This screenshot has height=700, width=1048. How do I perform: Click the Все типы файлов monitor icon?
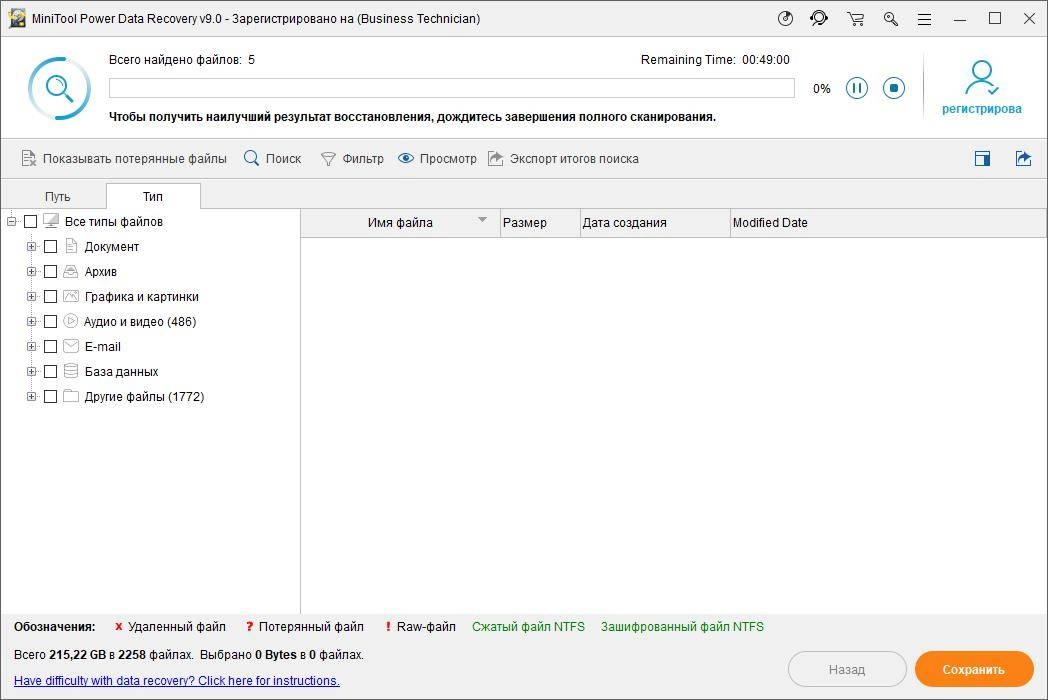pyautogui.click(x=51, y=221)
